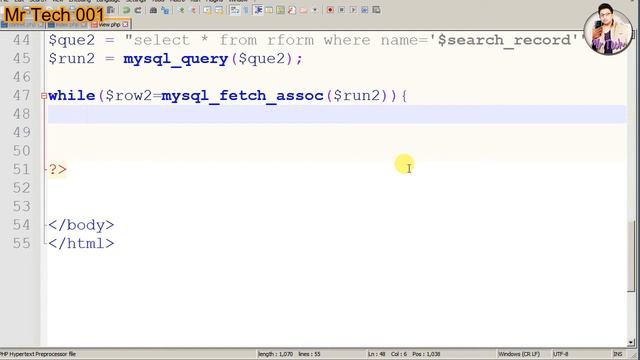Click the PHP closing tag ?>

[58, 169]
